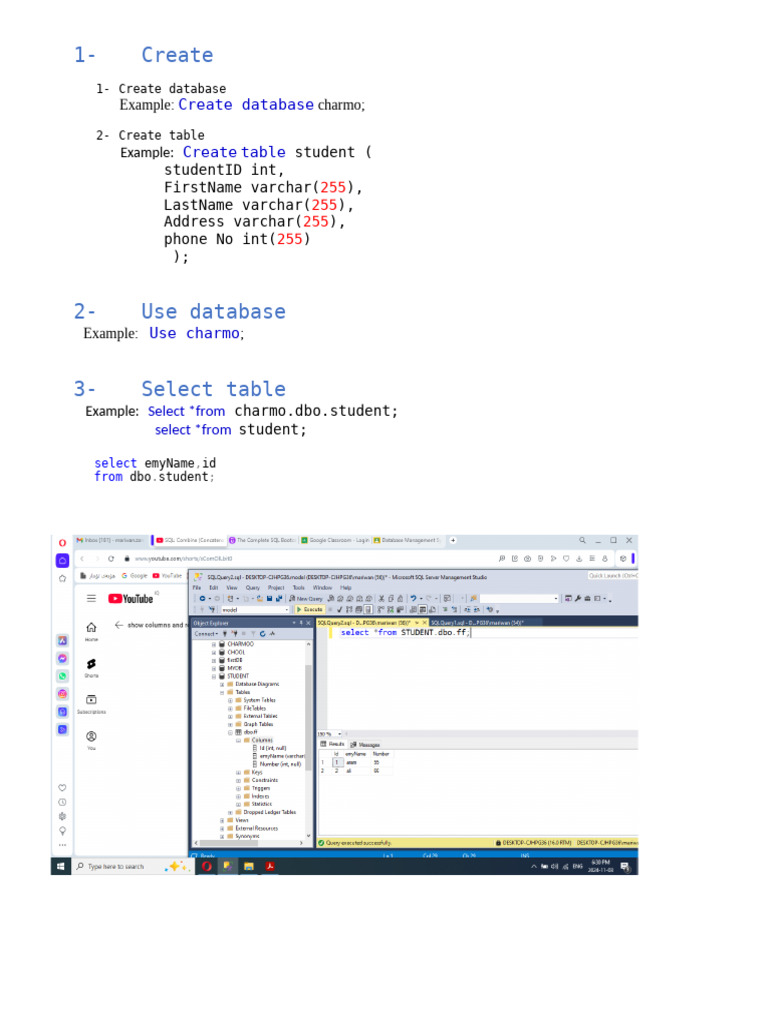Select the MYDB database node
768x1024 pixels.
231,668
